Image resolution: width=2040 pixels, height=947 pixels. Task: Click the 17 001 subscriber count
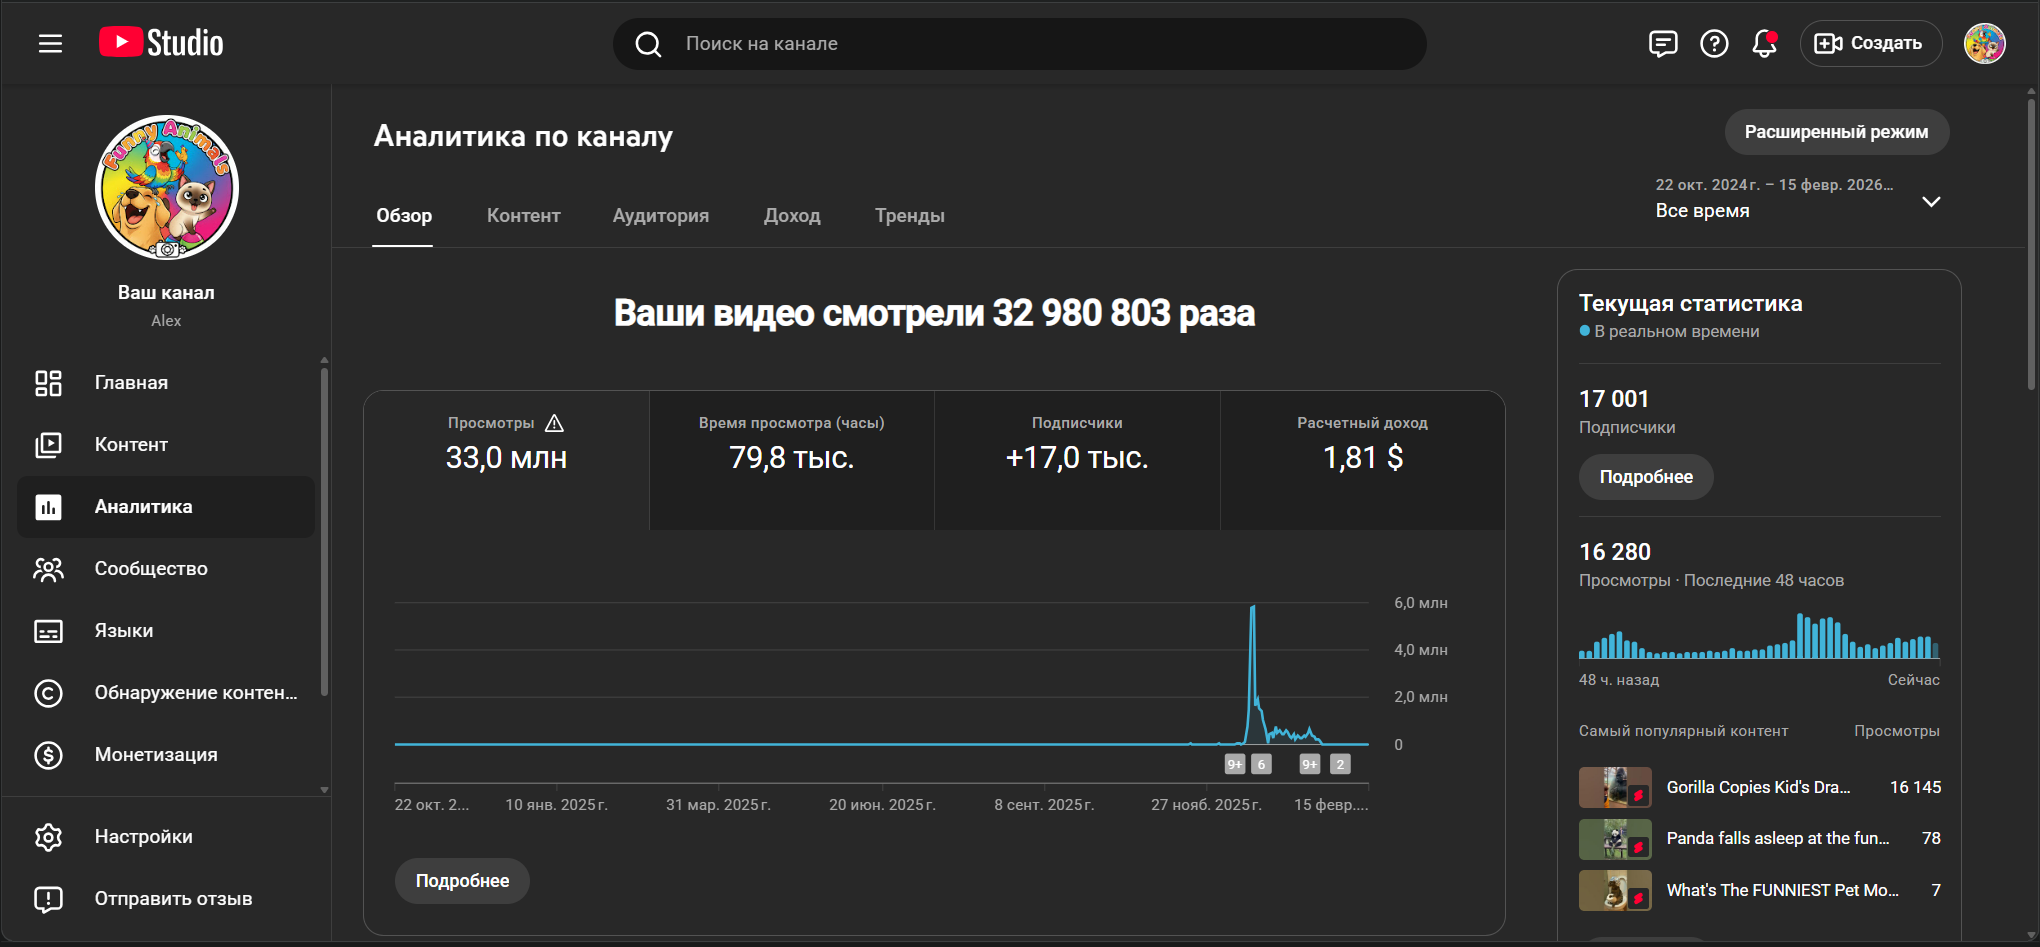point(1614,399)
